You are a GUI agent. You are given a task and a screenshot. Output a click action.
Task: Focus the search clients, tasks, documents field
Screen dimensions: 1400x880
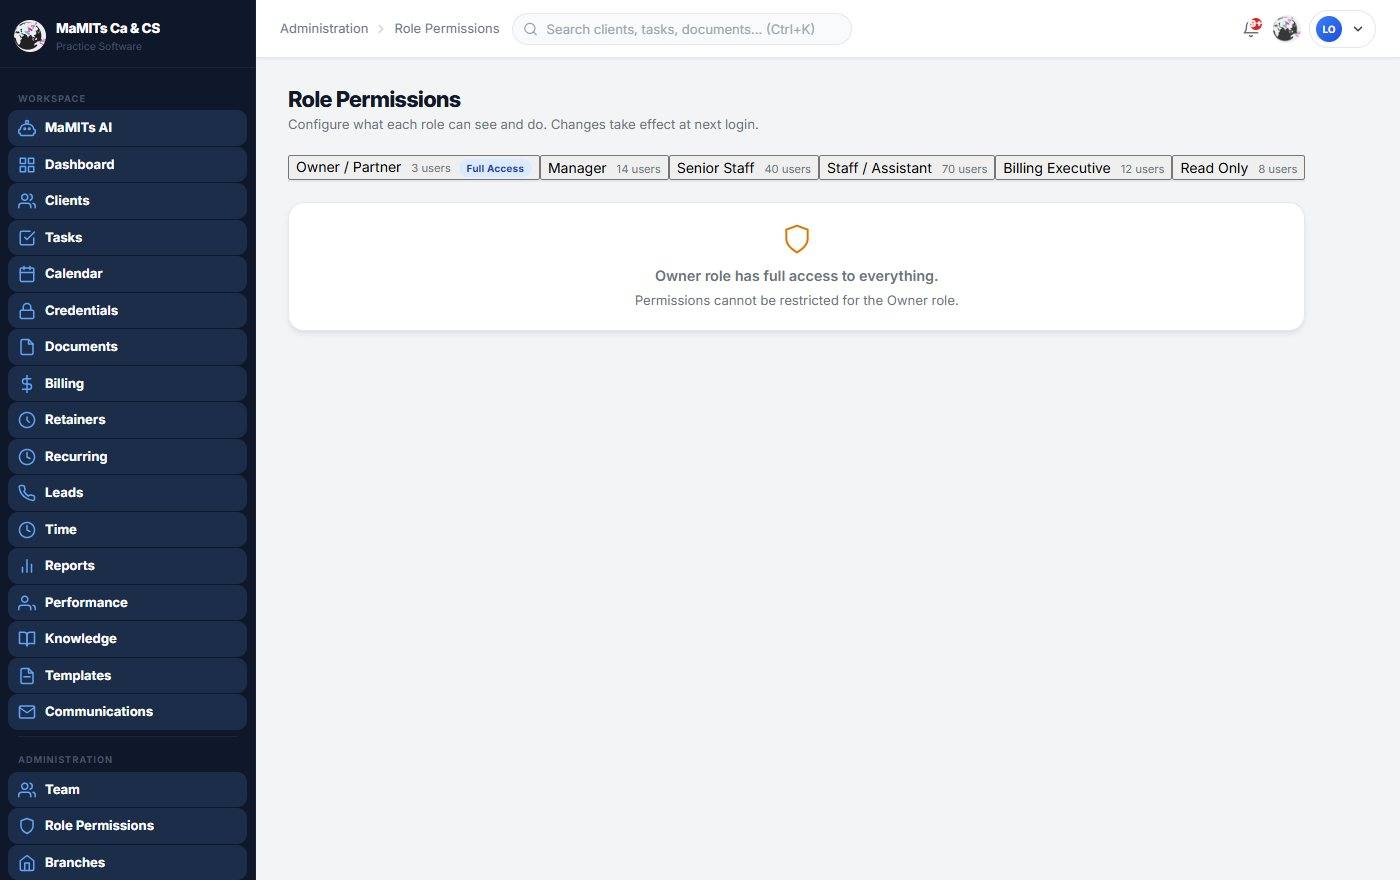[x=682, y=29]
